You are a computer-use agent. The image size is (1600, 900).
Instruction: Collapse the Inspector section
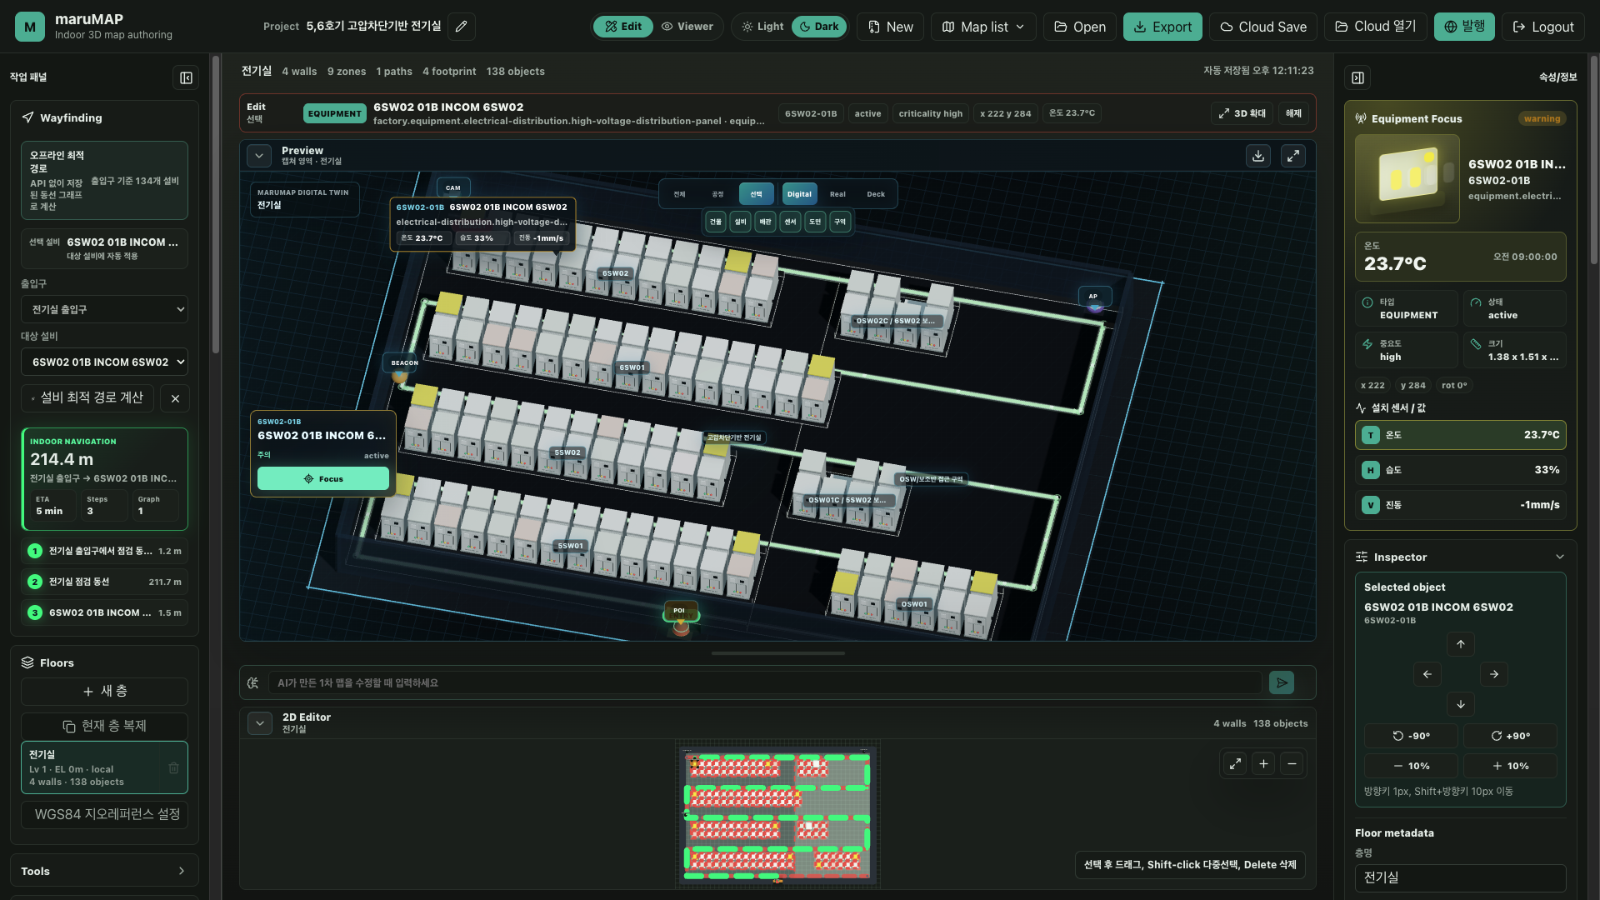1560,557
